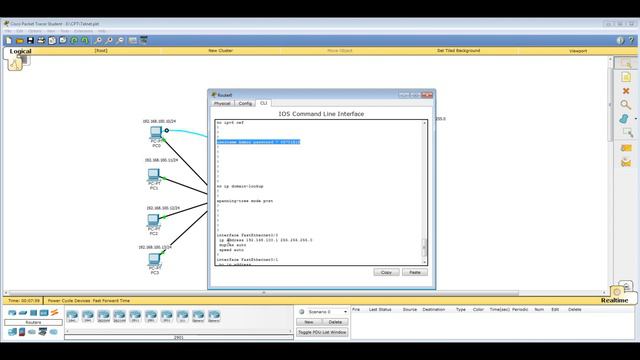Choose the Add Complex PDU envelope tool
The height and width of the screenshot is (360, 640).
pyautogui.click(x=626, y=162)
